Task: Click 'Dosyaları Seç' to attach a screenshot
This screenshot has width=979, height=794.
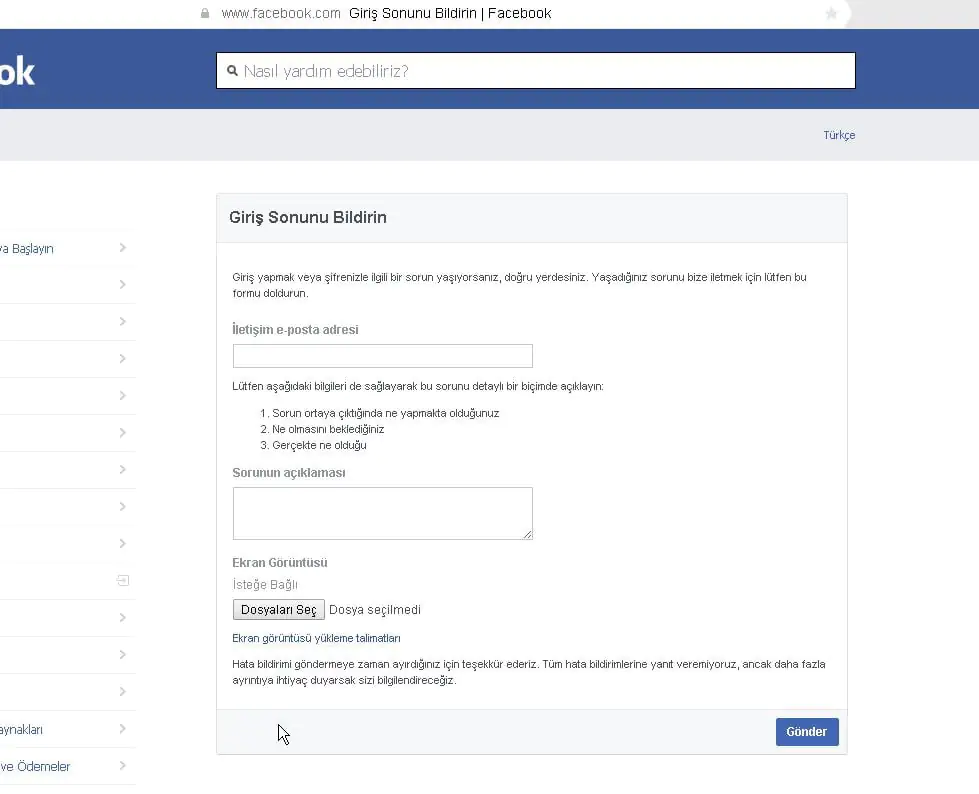Action: tap(278, 609)
